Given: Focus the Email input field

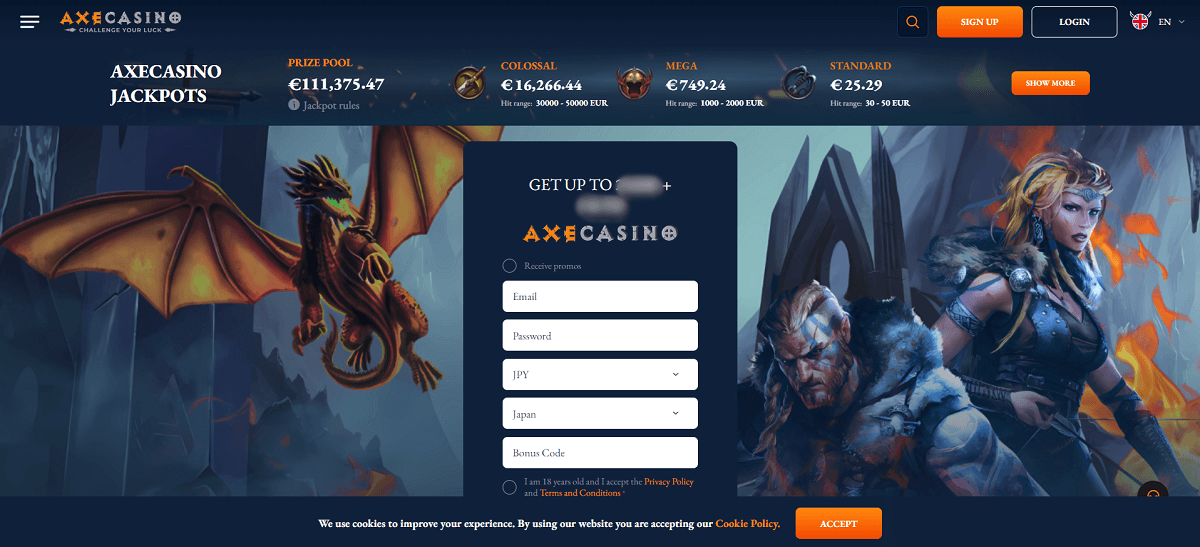Looking at the screenshot, I should (600, 297).
